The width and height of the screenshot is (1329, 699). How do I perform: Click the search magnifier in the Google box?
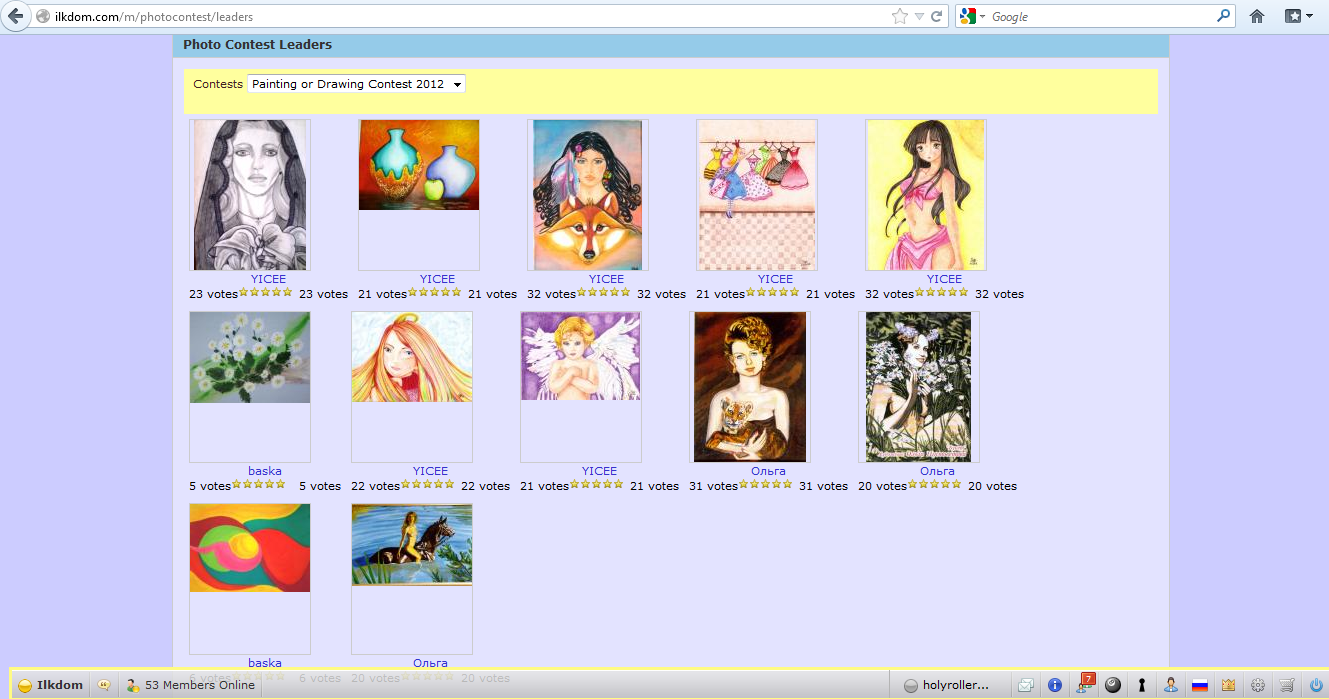1223,16
